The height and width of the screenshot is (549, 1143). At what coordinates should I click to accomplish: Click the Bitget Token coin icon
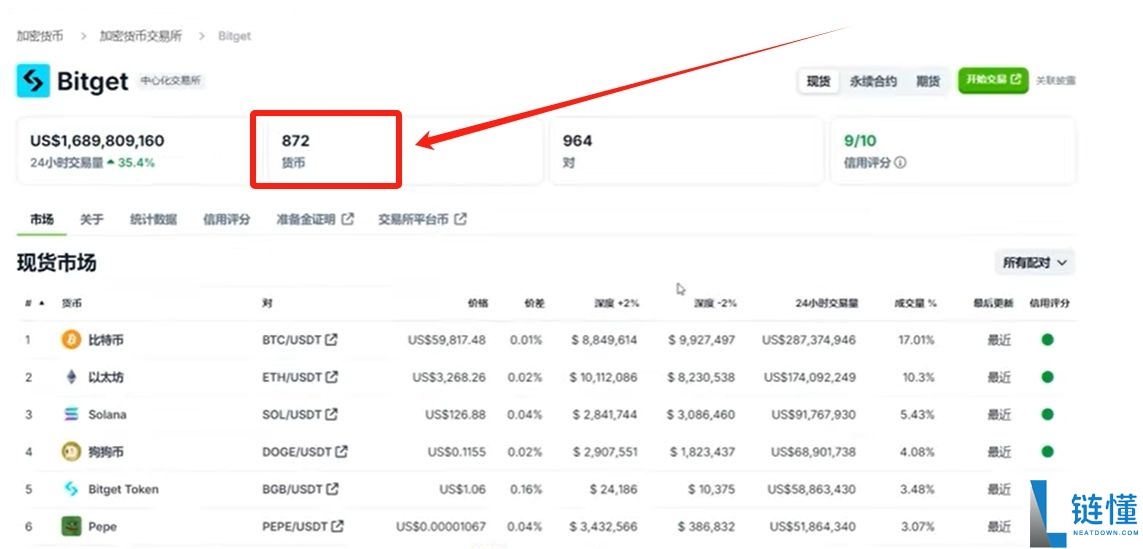(71, 488)
